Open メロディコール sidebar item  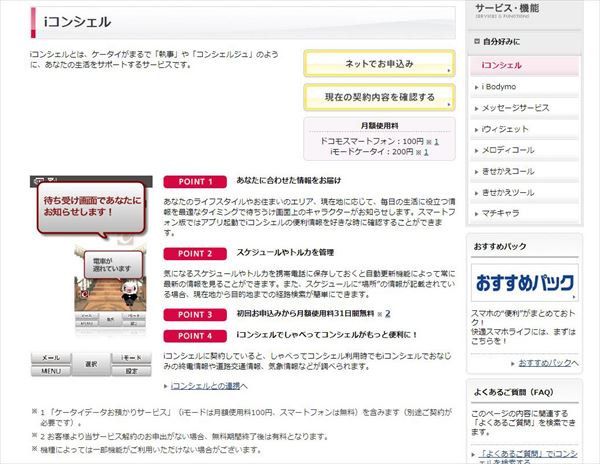(x=524, y=150)
